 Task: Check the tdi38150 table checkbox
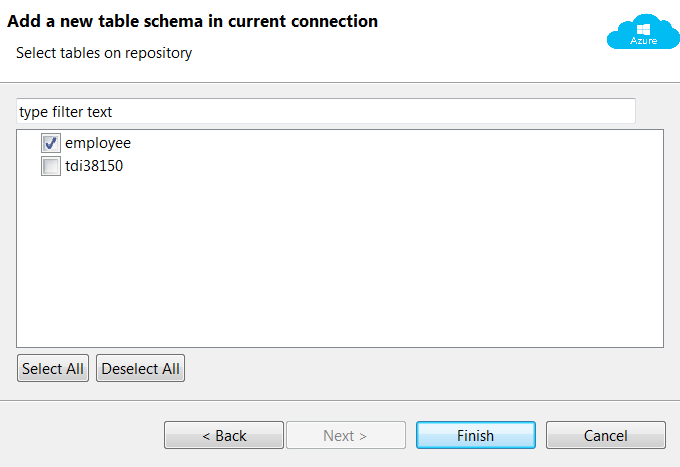(51, 166)
